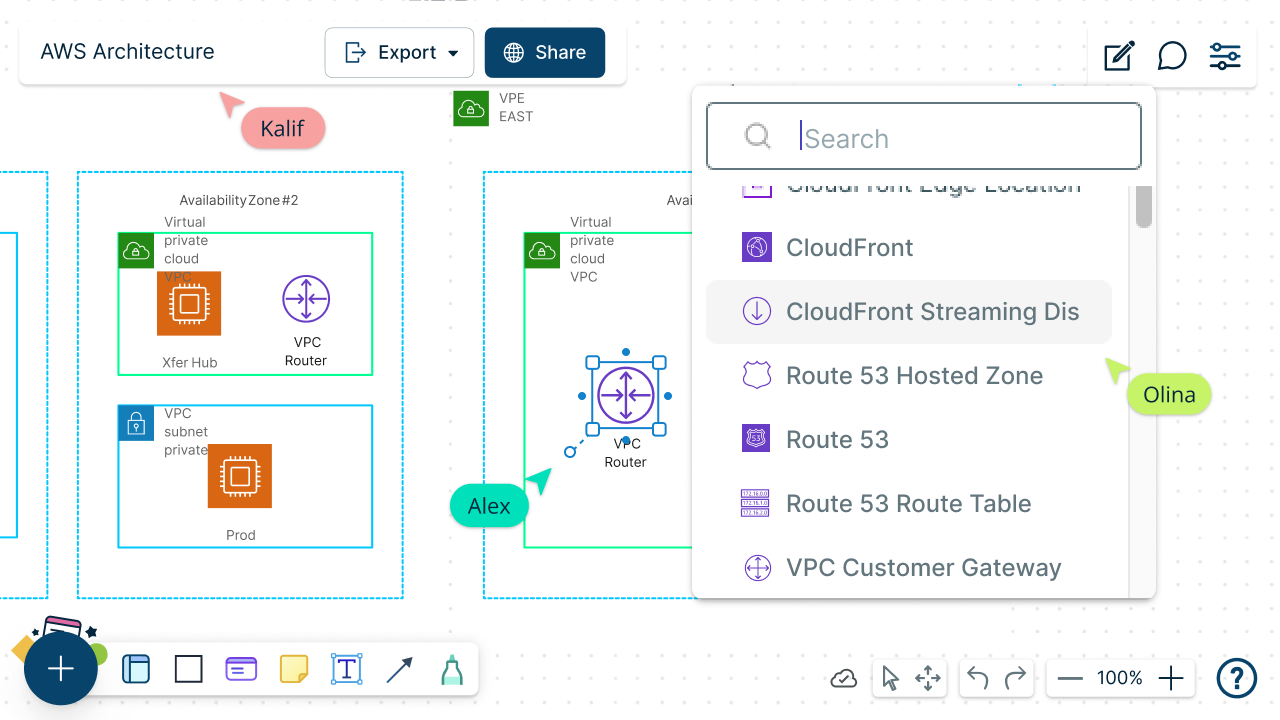Image resolution: width=1280 pixels, height=720 pixels.
Task: Click in the shape Search field
Action: point(924,137)
